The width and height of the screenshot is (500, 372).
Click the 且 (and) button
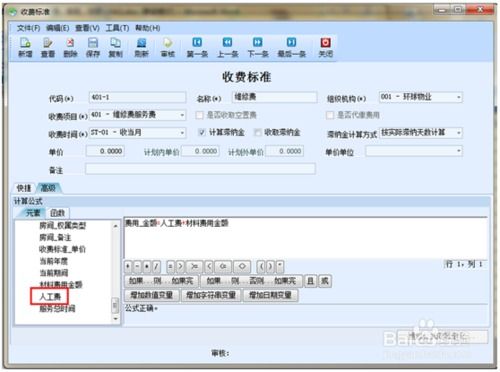point(310,281)
